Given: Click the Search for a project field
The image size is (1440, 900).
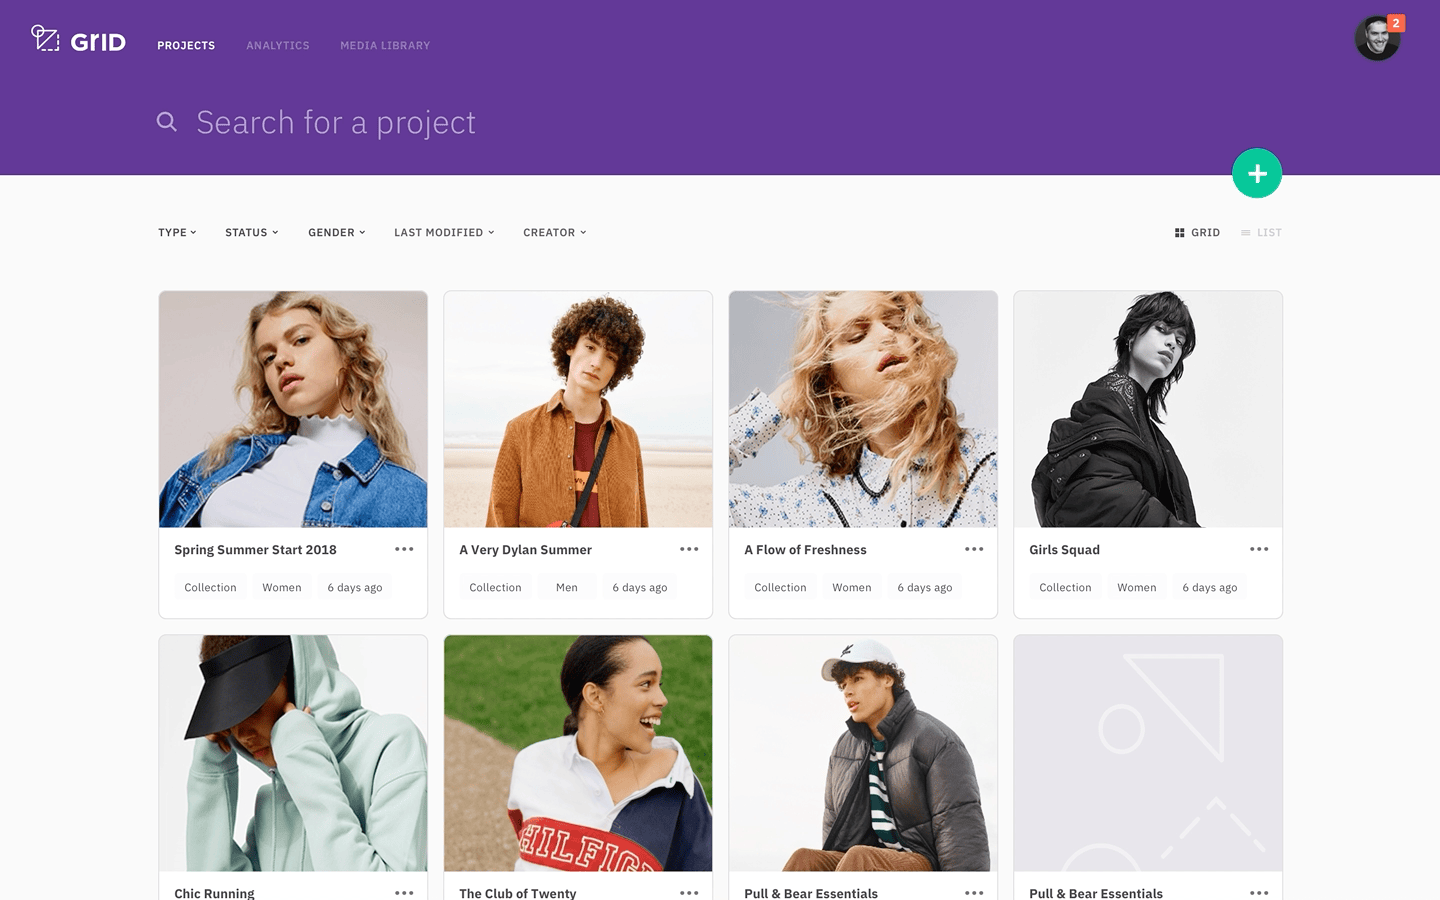Looking at the screenshot, I should click(337, 121).
